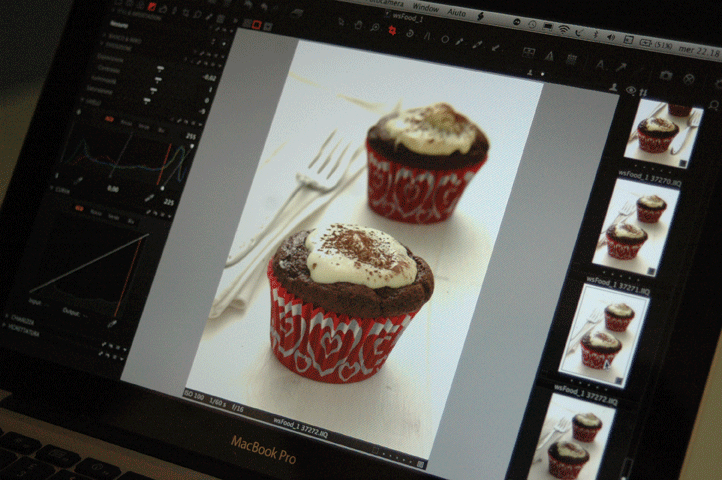Select RGB channel tab in Curve panel
This screenshot has width=722, height=480.
click(79, 209)
